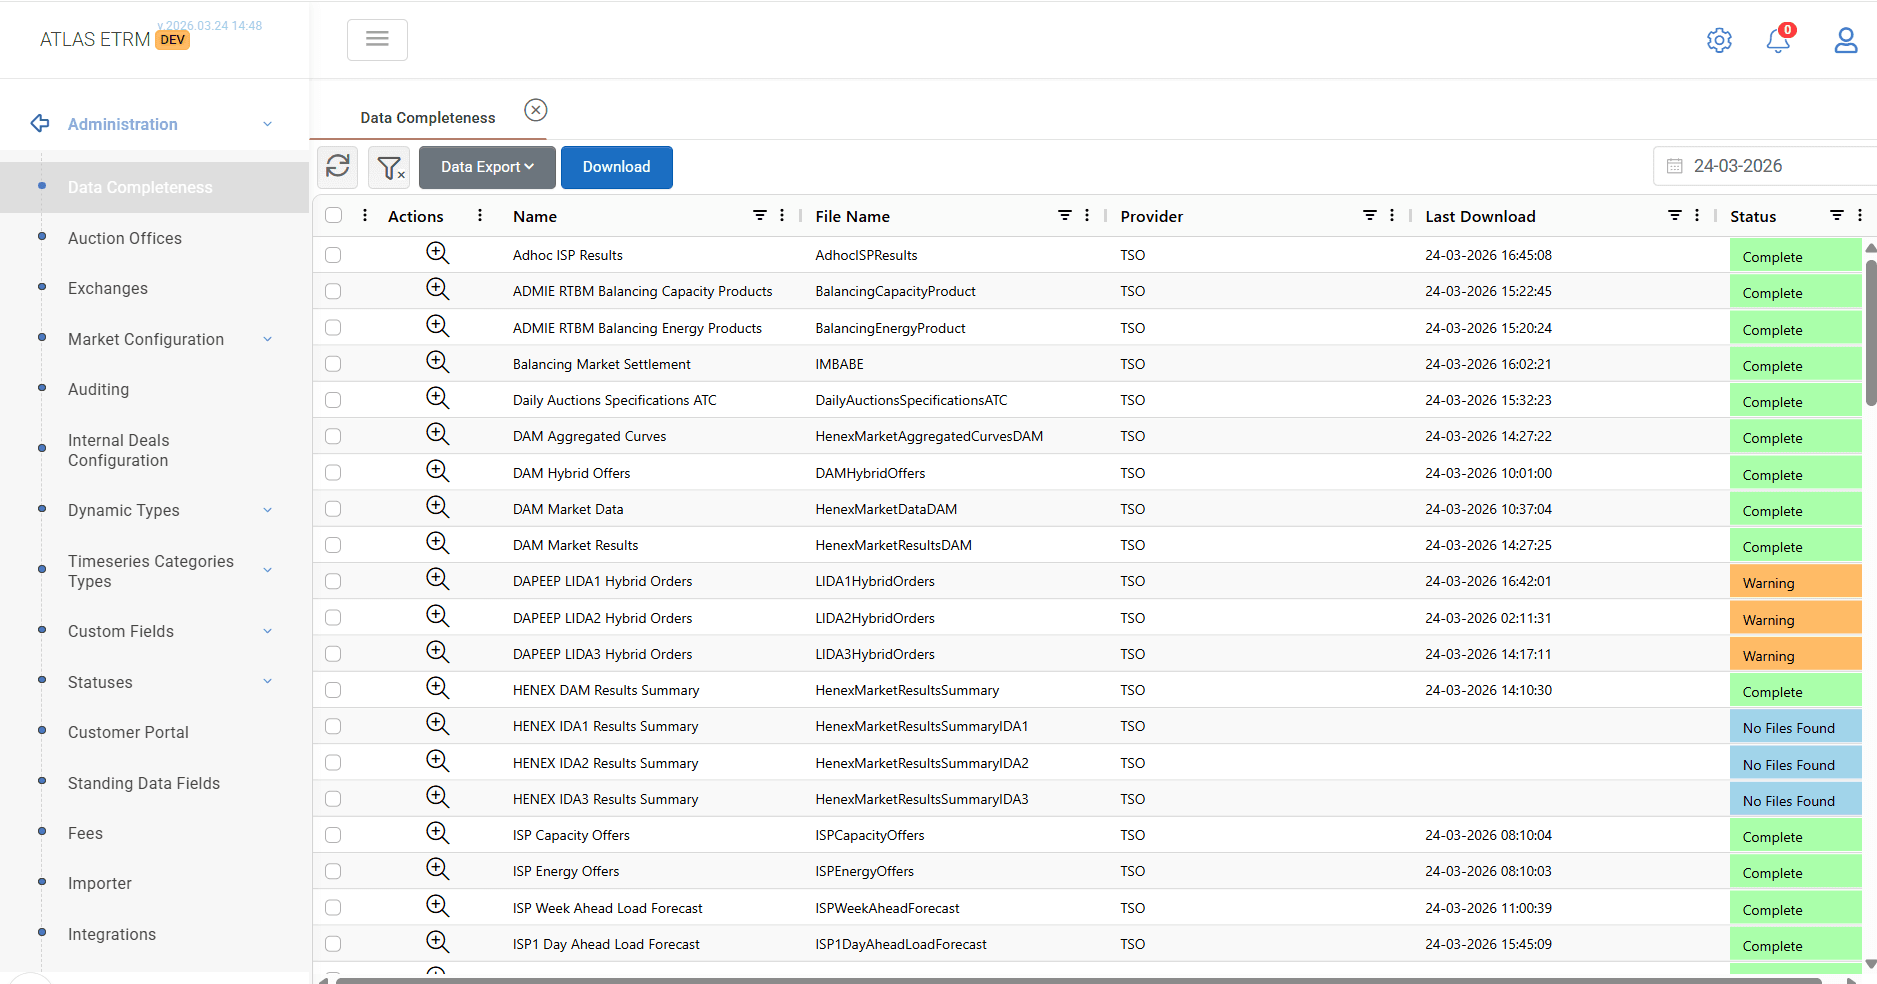Open Integrations in the sidebar
Image resolution: width=1877 pixels, height=984 pixels.
[x=112, y=934]
